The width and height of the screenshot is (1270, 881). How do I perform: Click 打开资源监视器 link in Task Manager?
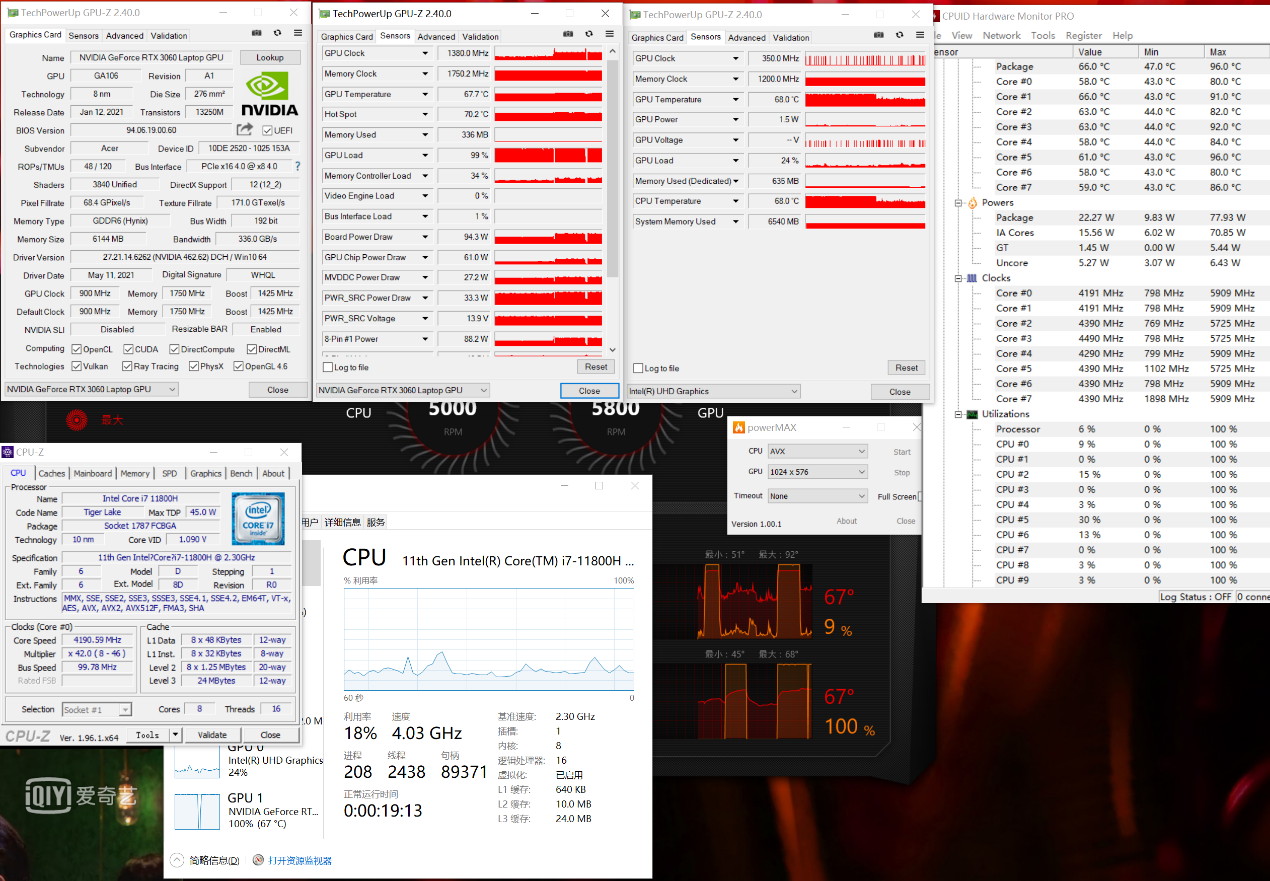300,860
